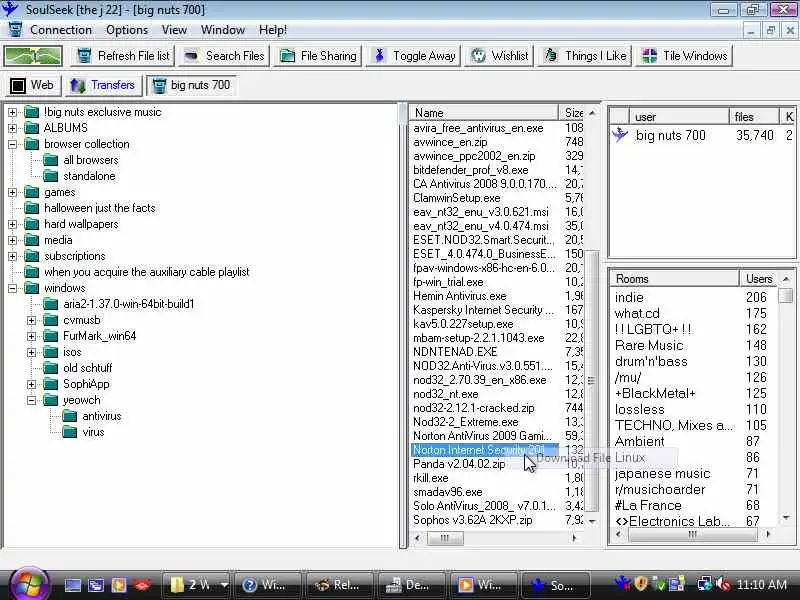This screenshot has height=600, width=800.
Task: Open the Wishlist window
Action: 499,56
